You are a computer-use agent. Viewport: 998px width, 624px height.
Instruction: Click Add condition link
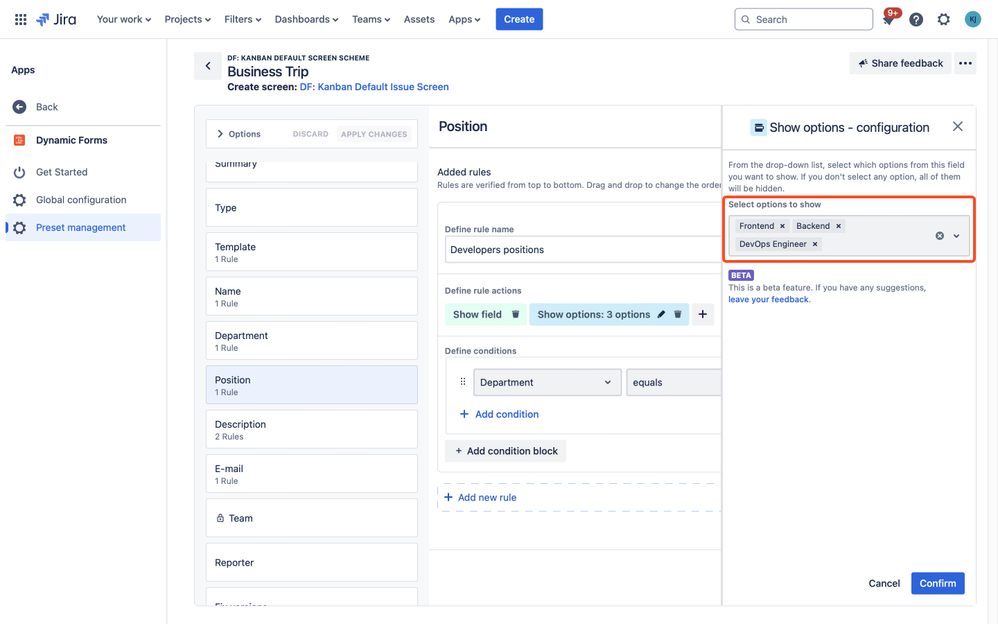[x=499, y=414]
